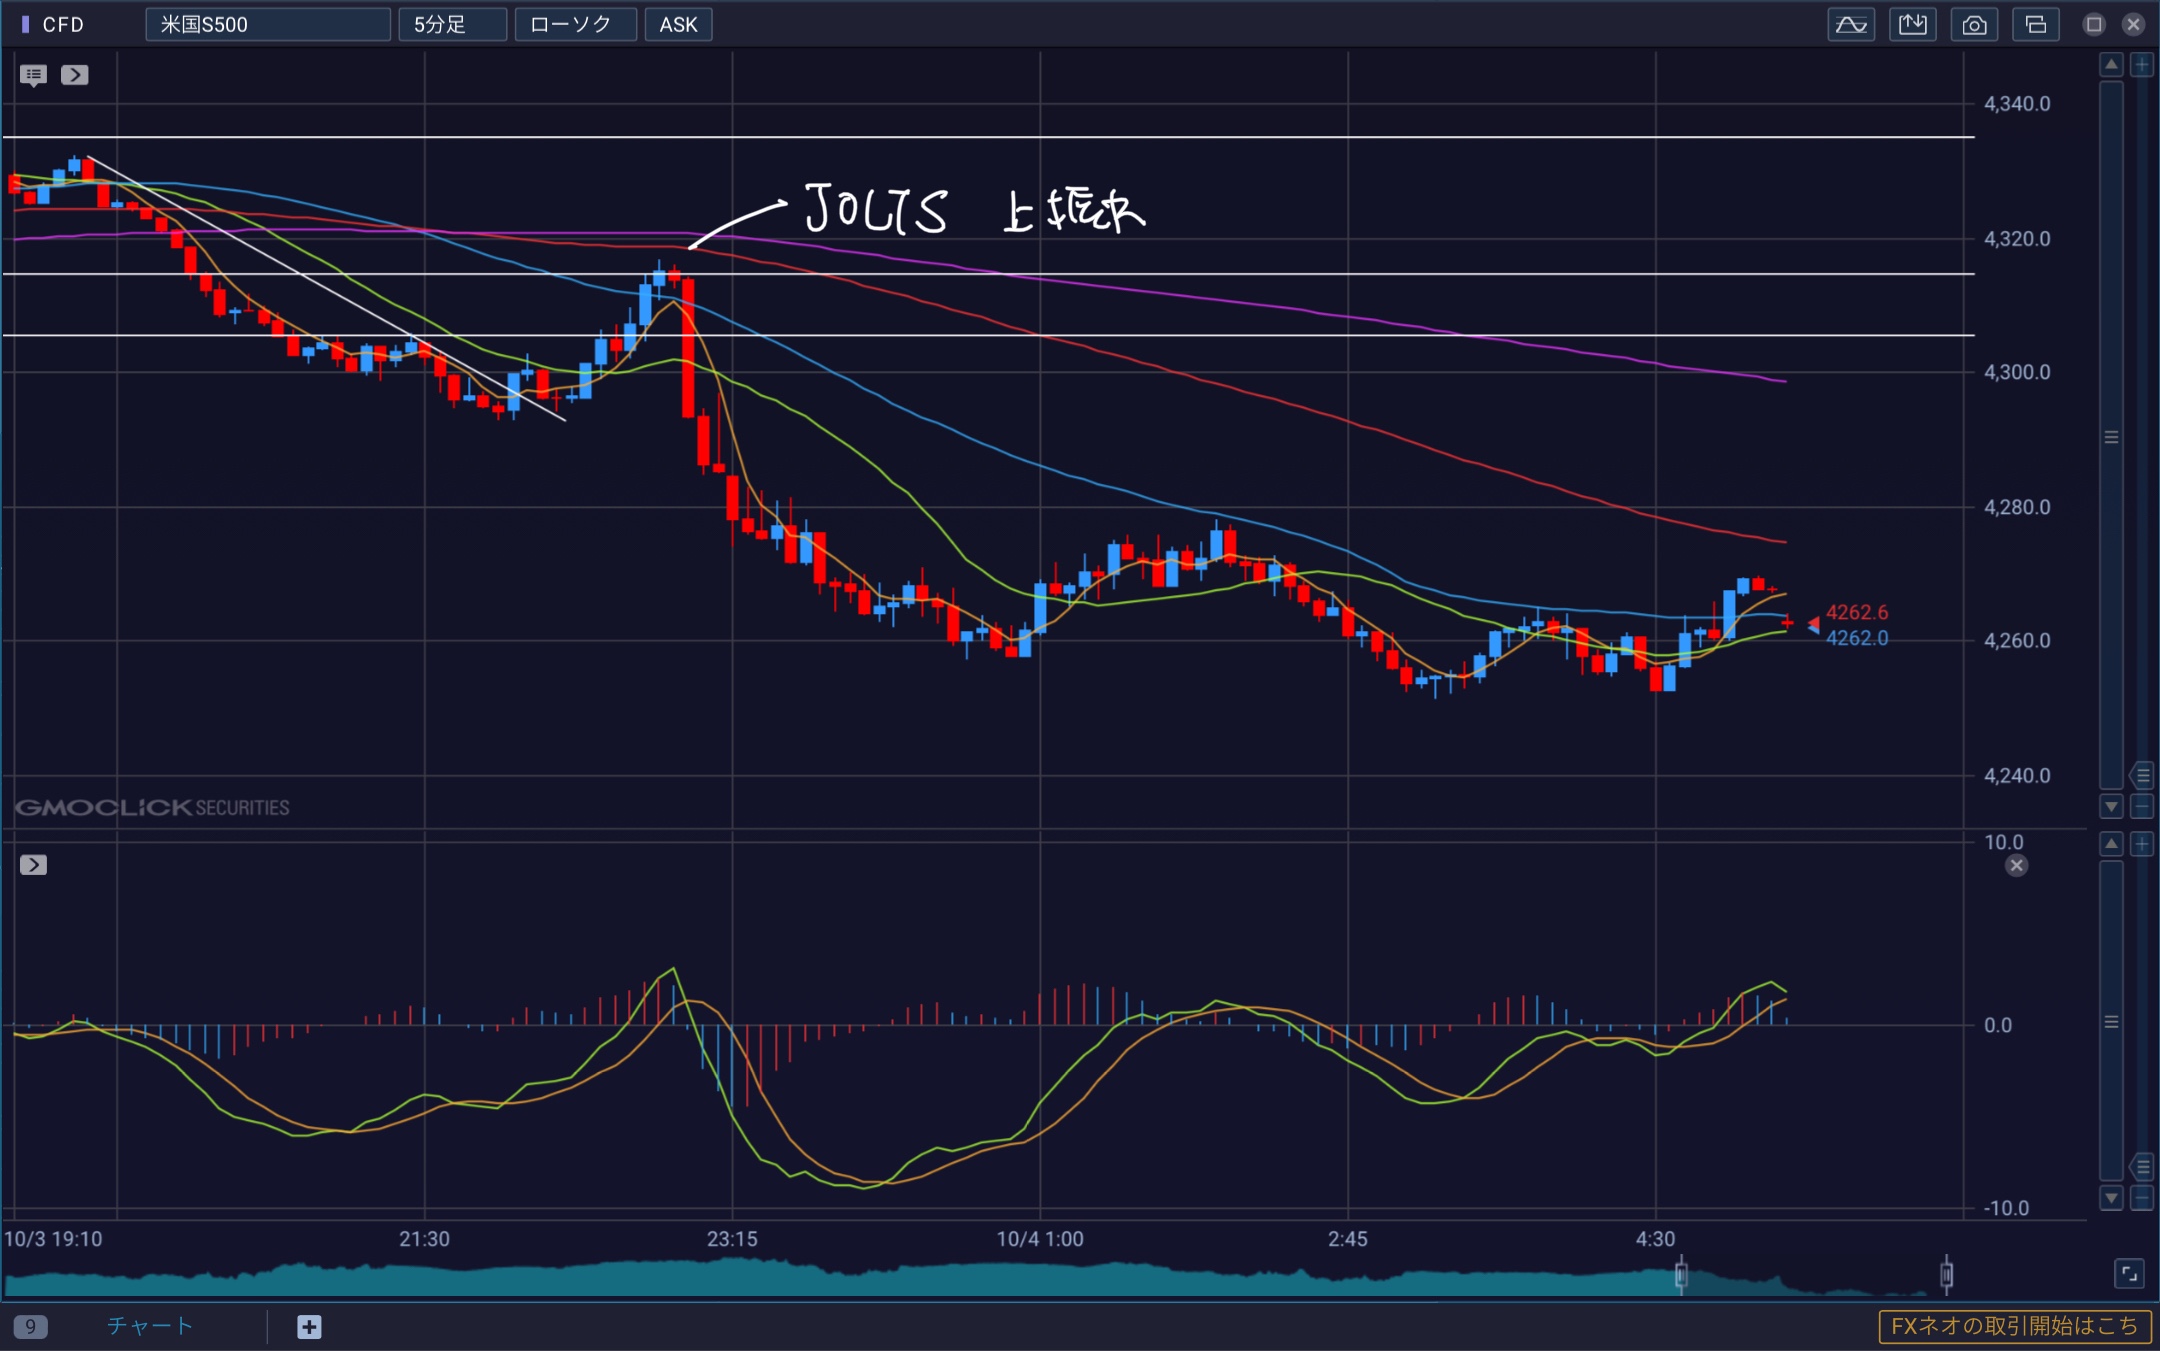The image size is (2160, 1351).
Task: Toggle the ASK price type button
Action: click(x=678, y=25)
